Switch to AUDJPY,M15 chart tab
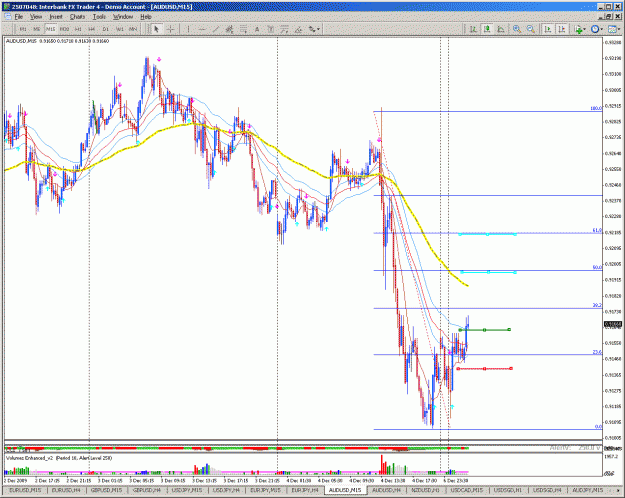The width and height of the screenshot is (625, 498). pos(587,490)
